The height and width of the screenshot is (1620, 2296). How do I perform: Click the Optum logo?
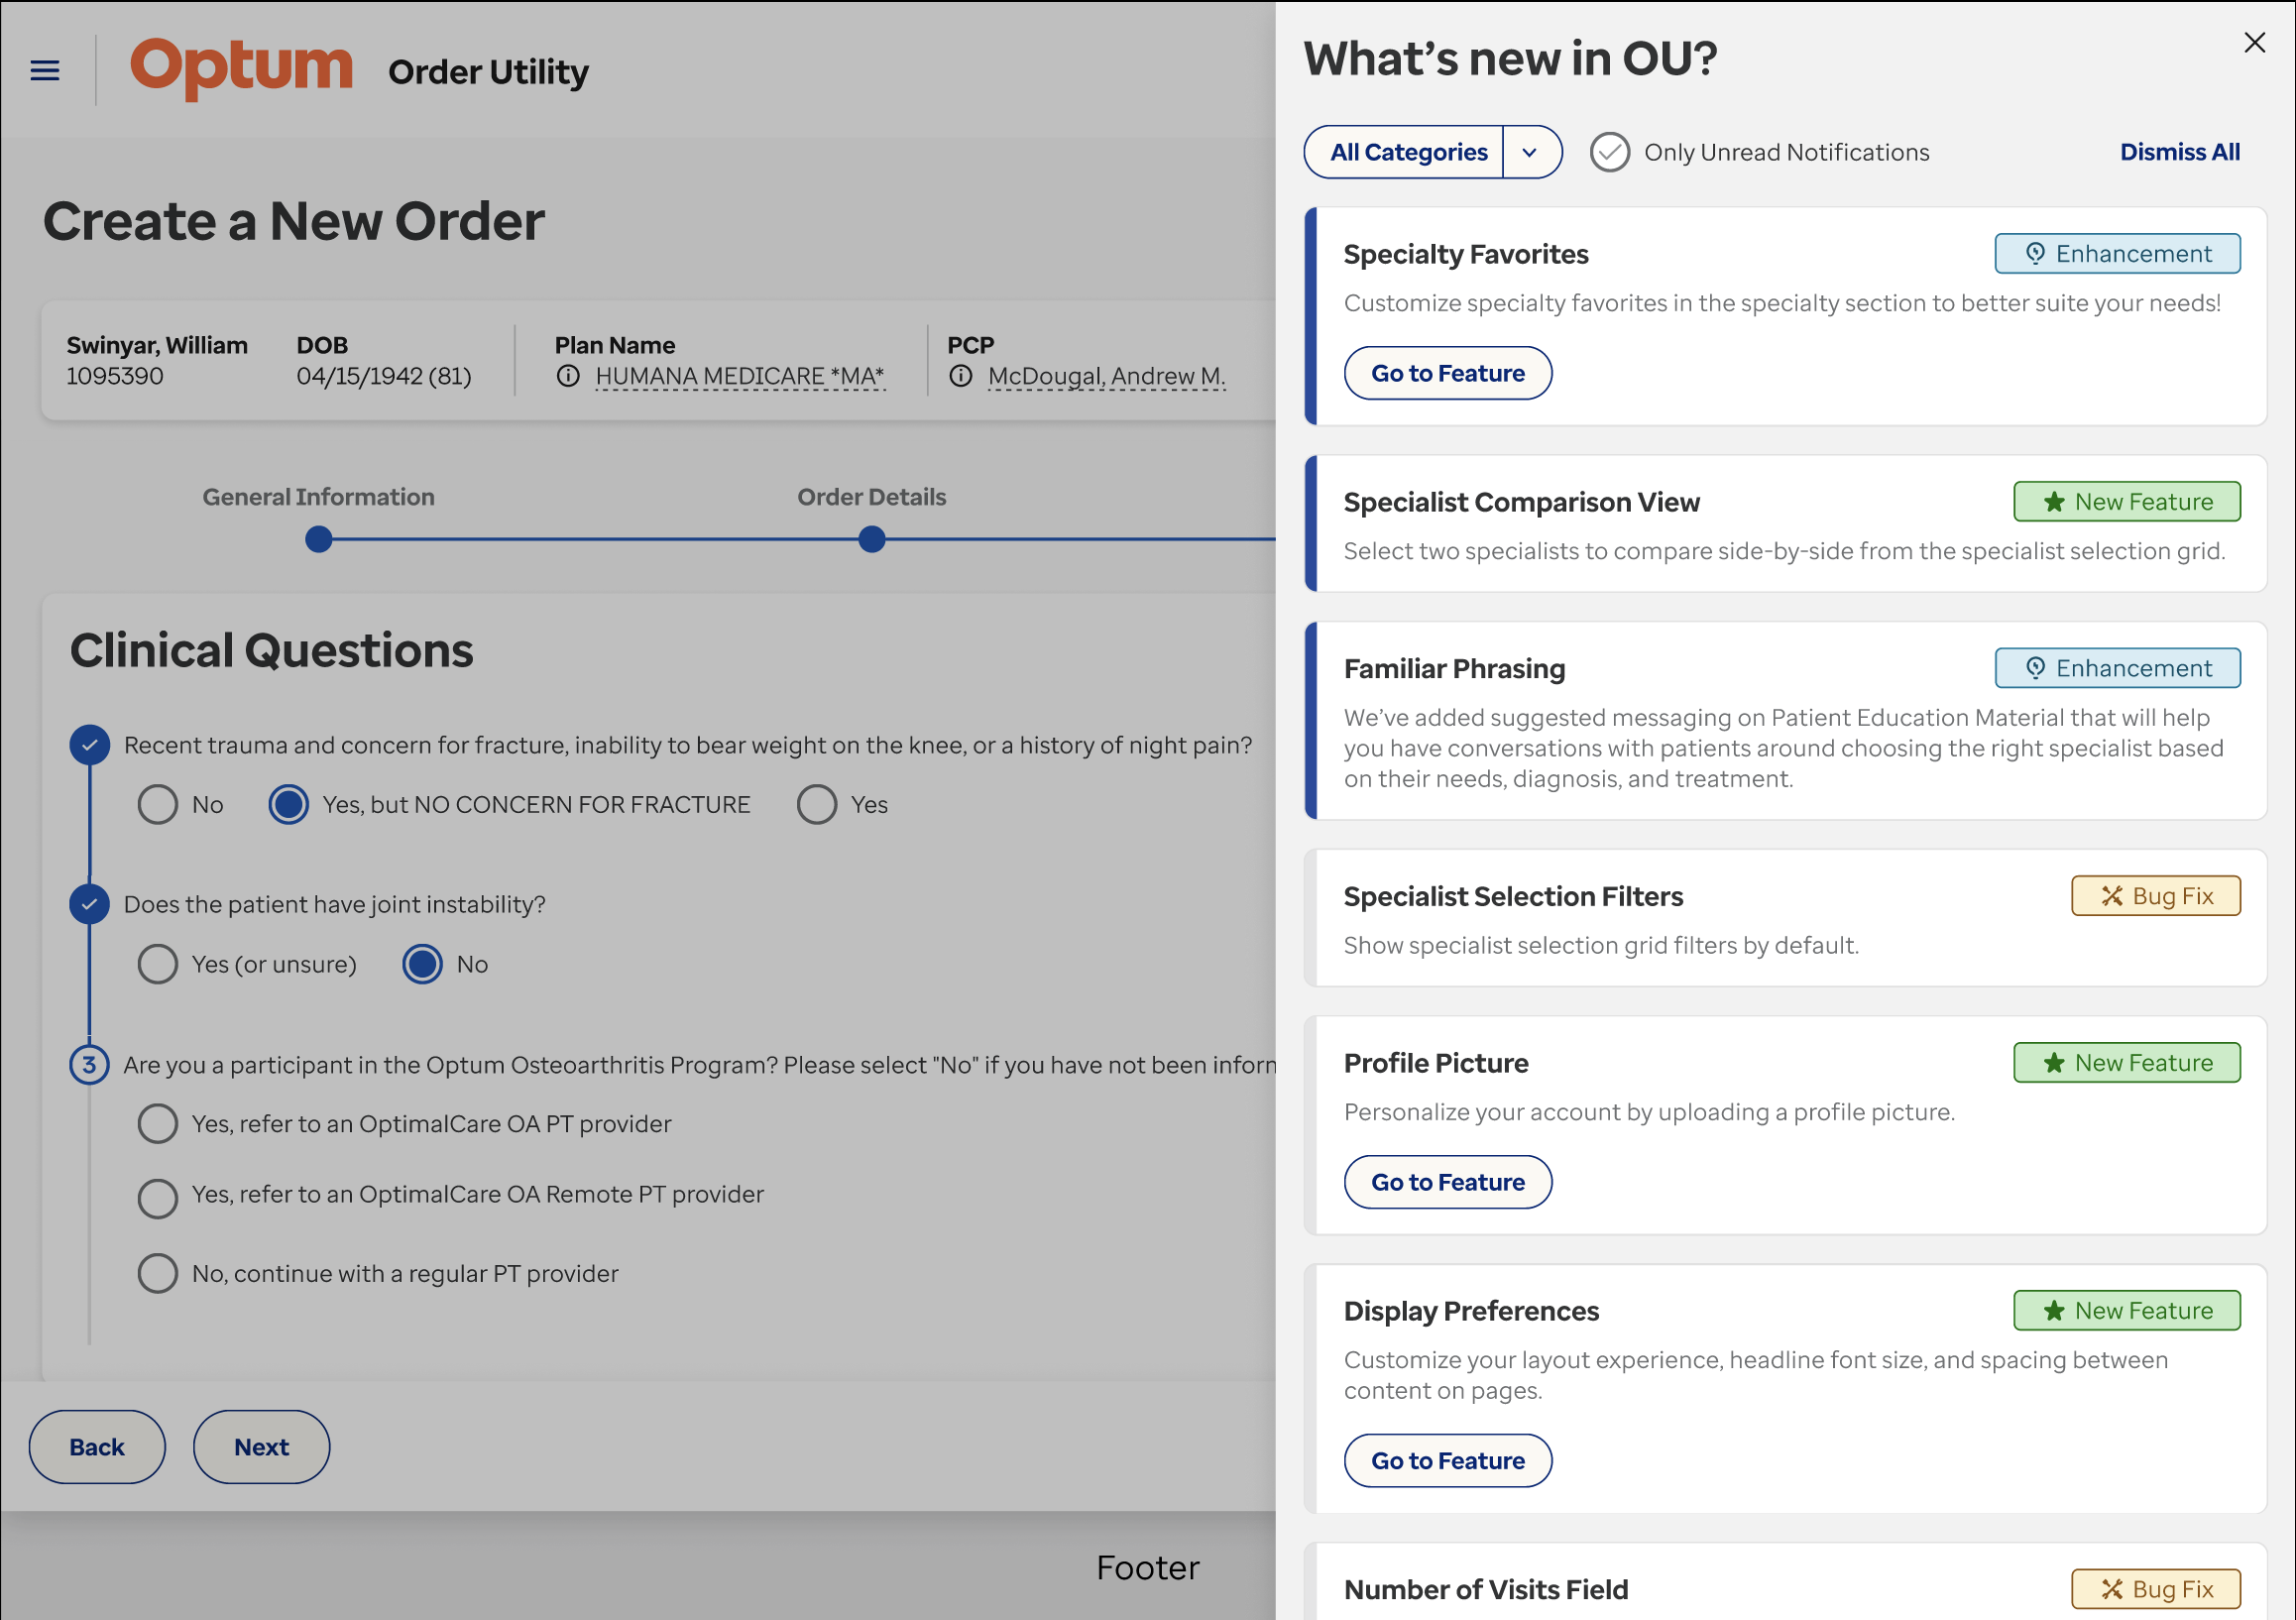click(x=241, y=68)
